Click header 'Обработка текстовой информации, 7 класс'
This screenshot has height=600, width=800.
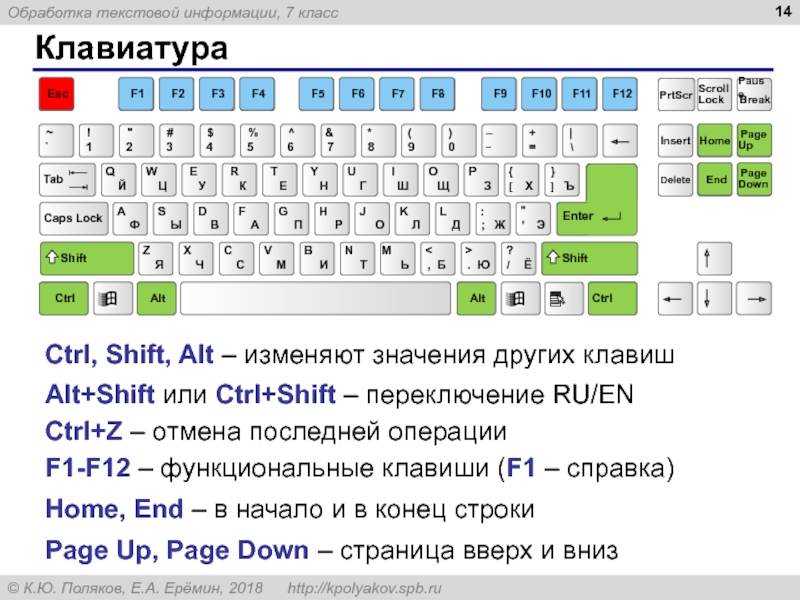click(173, 13)
